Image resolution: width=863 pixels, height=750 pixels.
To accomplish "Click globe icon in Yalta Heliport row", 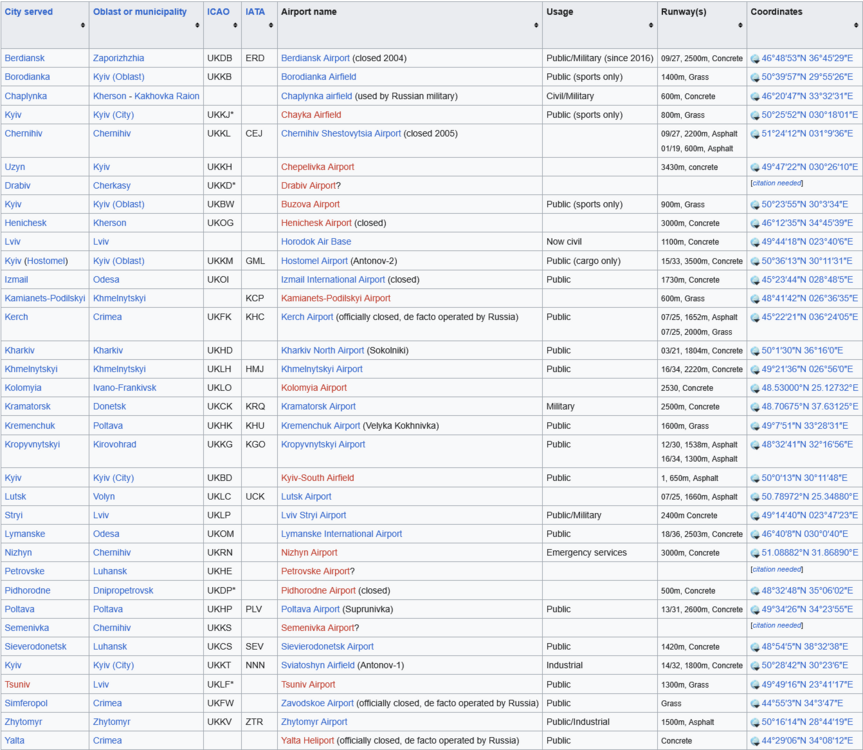I will (755, 742).
